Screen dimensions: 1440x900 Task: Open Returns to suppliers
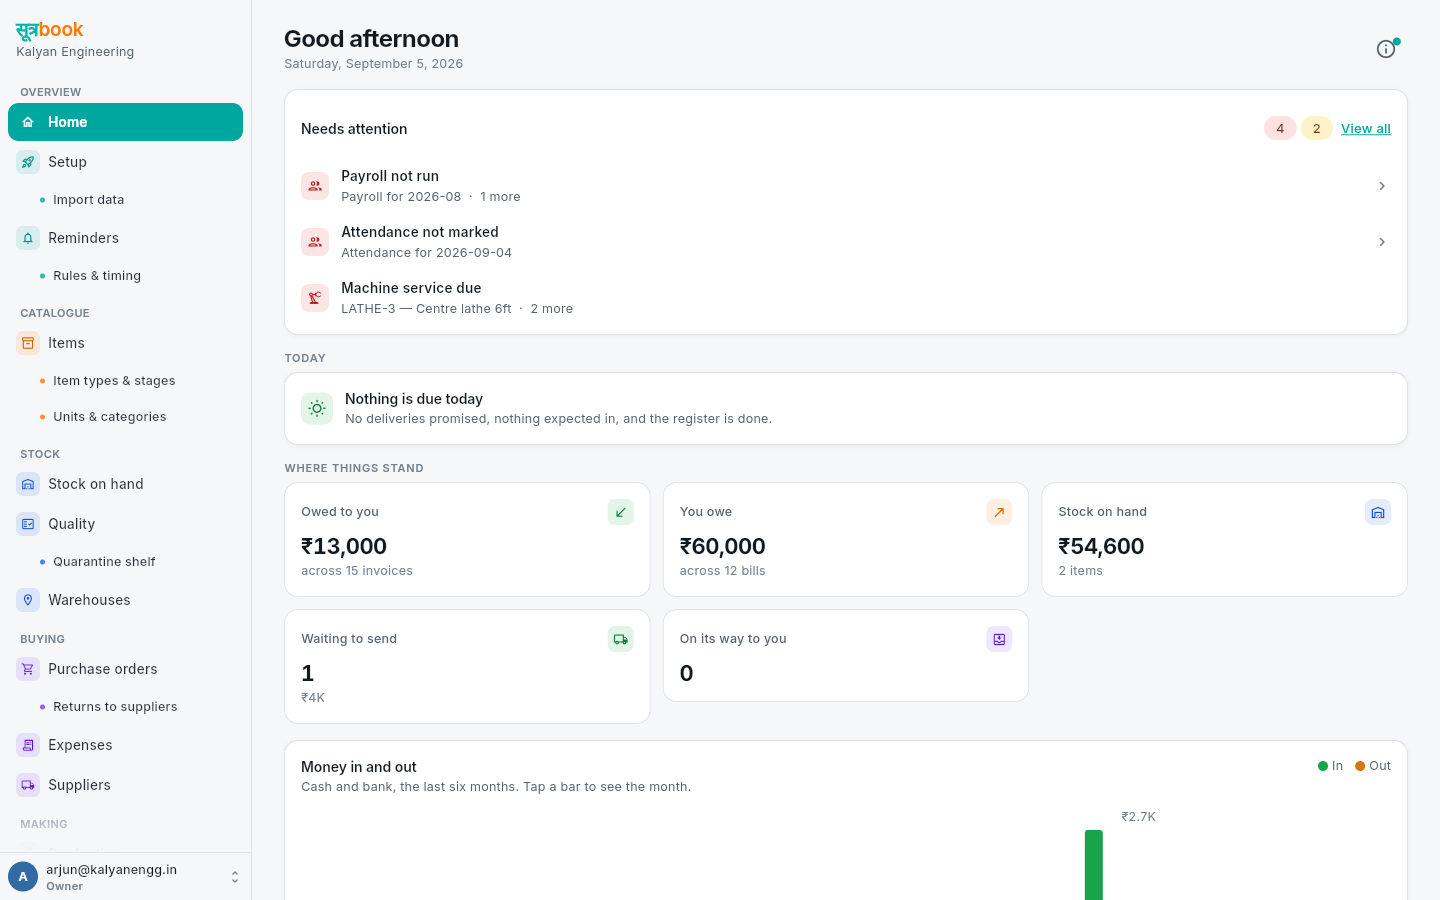click(115, 707)
